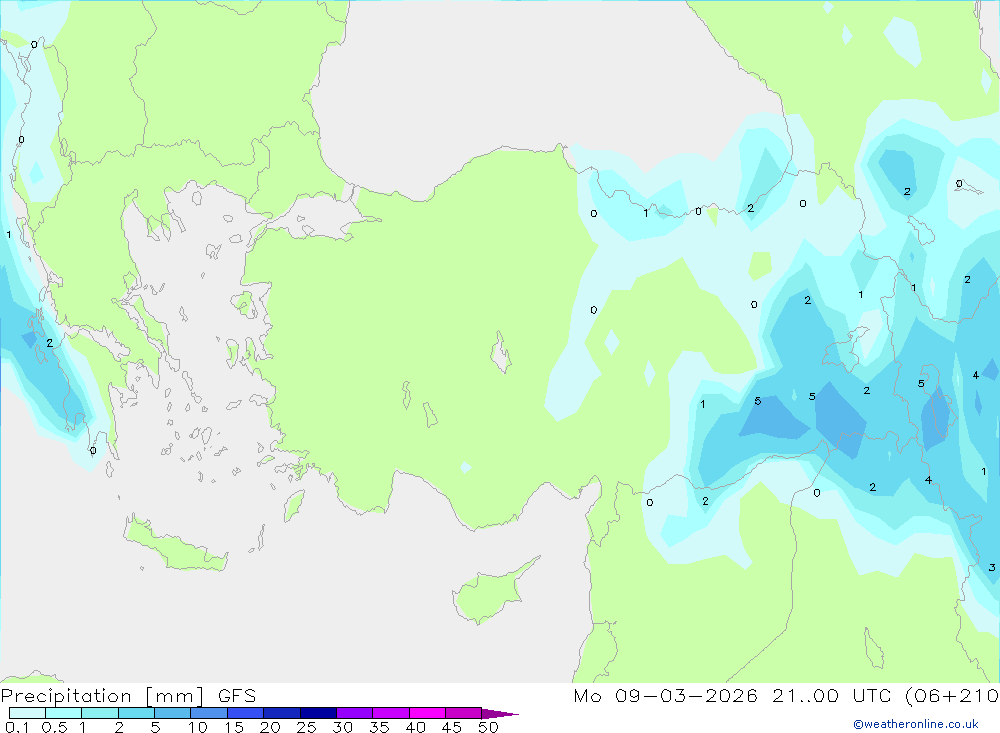The width and height of the screenshot is (1000, 733).
Task: Click the 0.5–1 mm legend color box
Action: click(64, 713)
